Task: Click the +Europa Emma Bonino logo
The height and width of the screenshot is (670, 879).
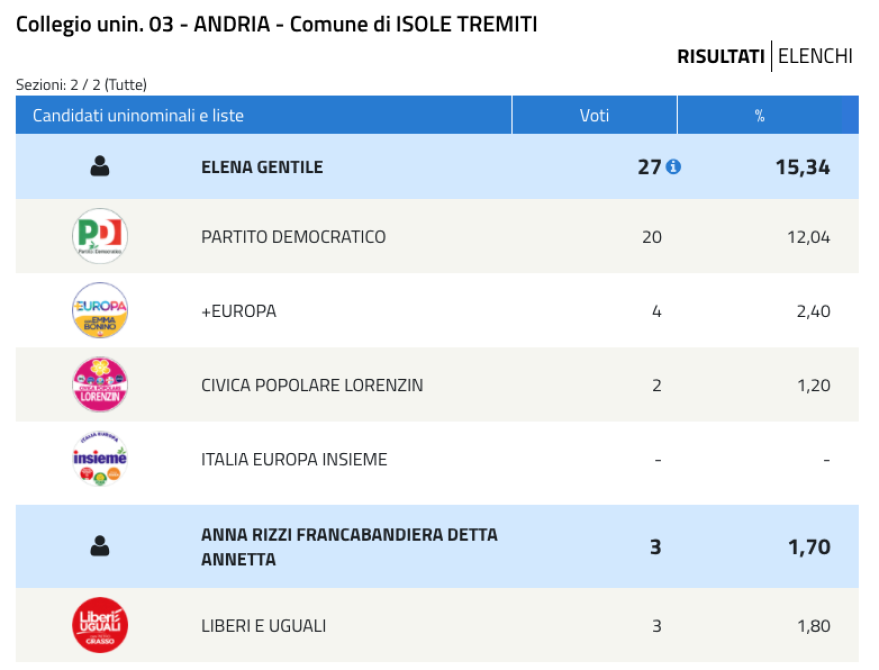Action: (100, 310)
